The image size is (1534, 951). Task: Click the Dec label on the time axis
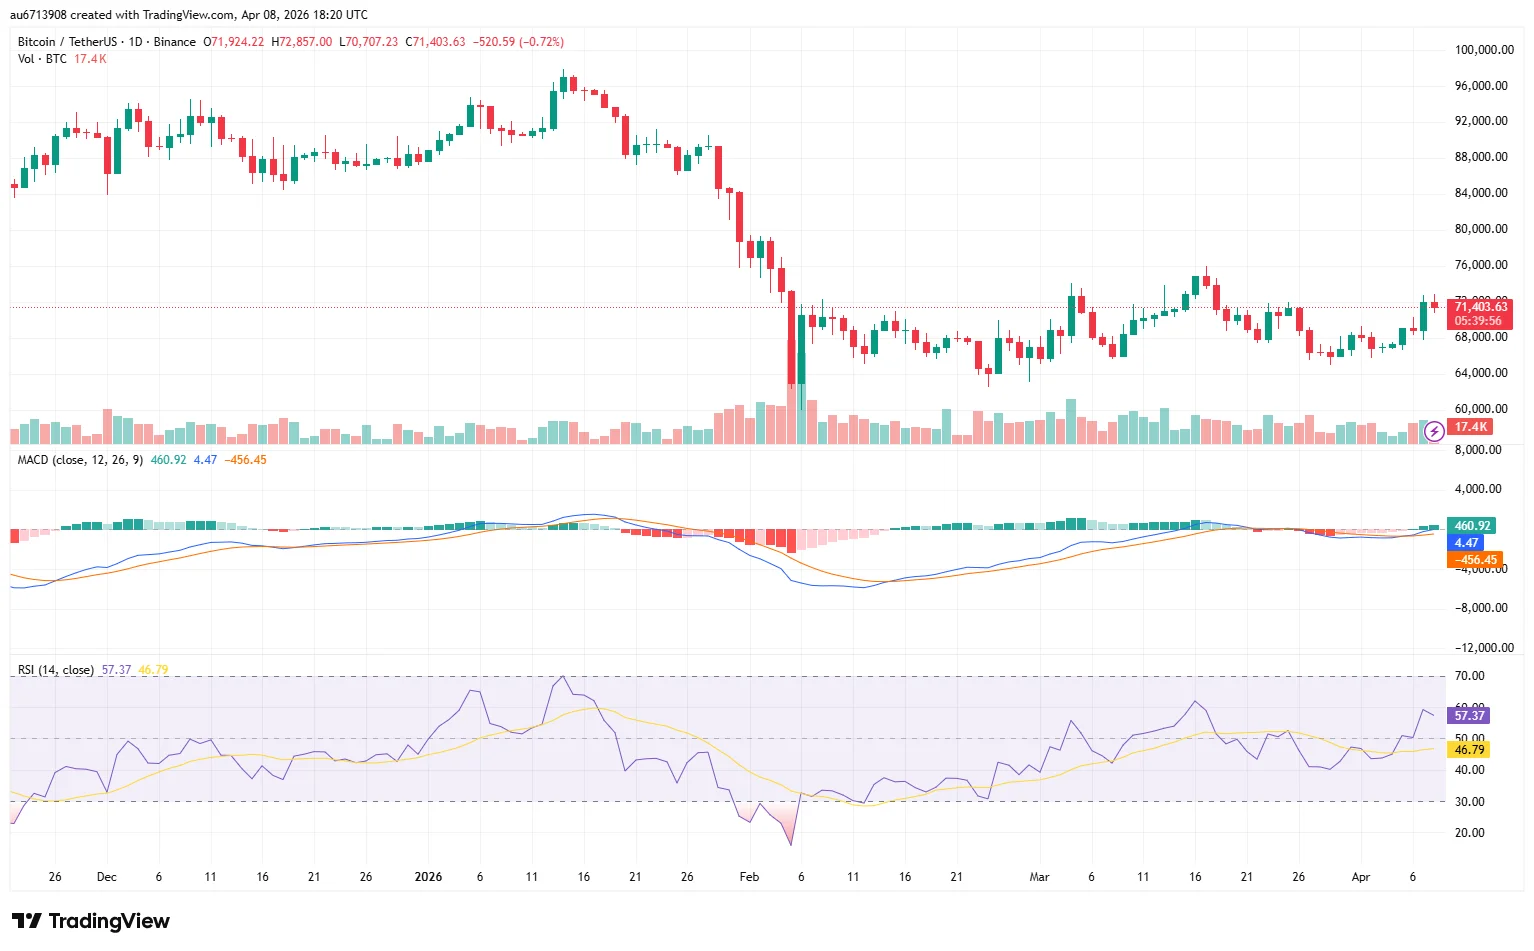click(x=107, y=877)
